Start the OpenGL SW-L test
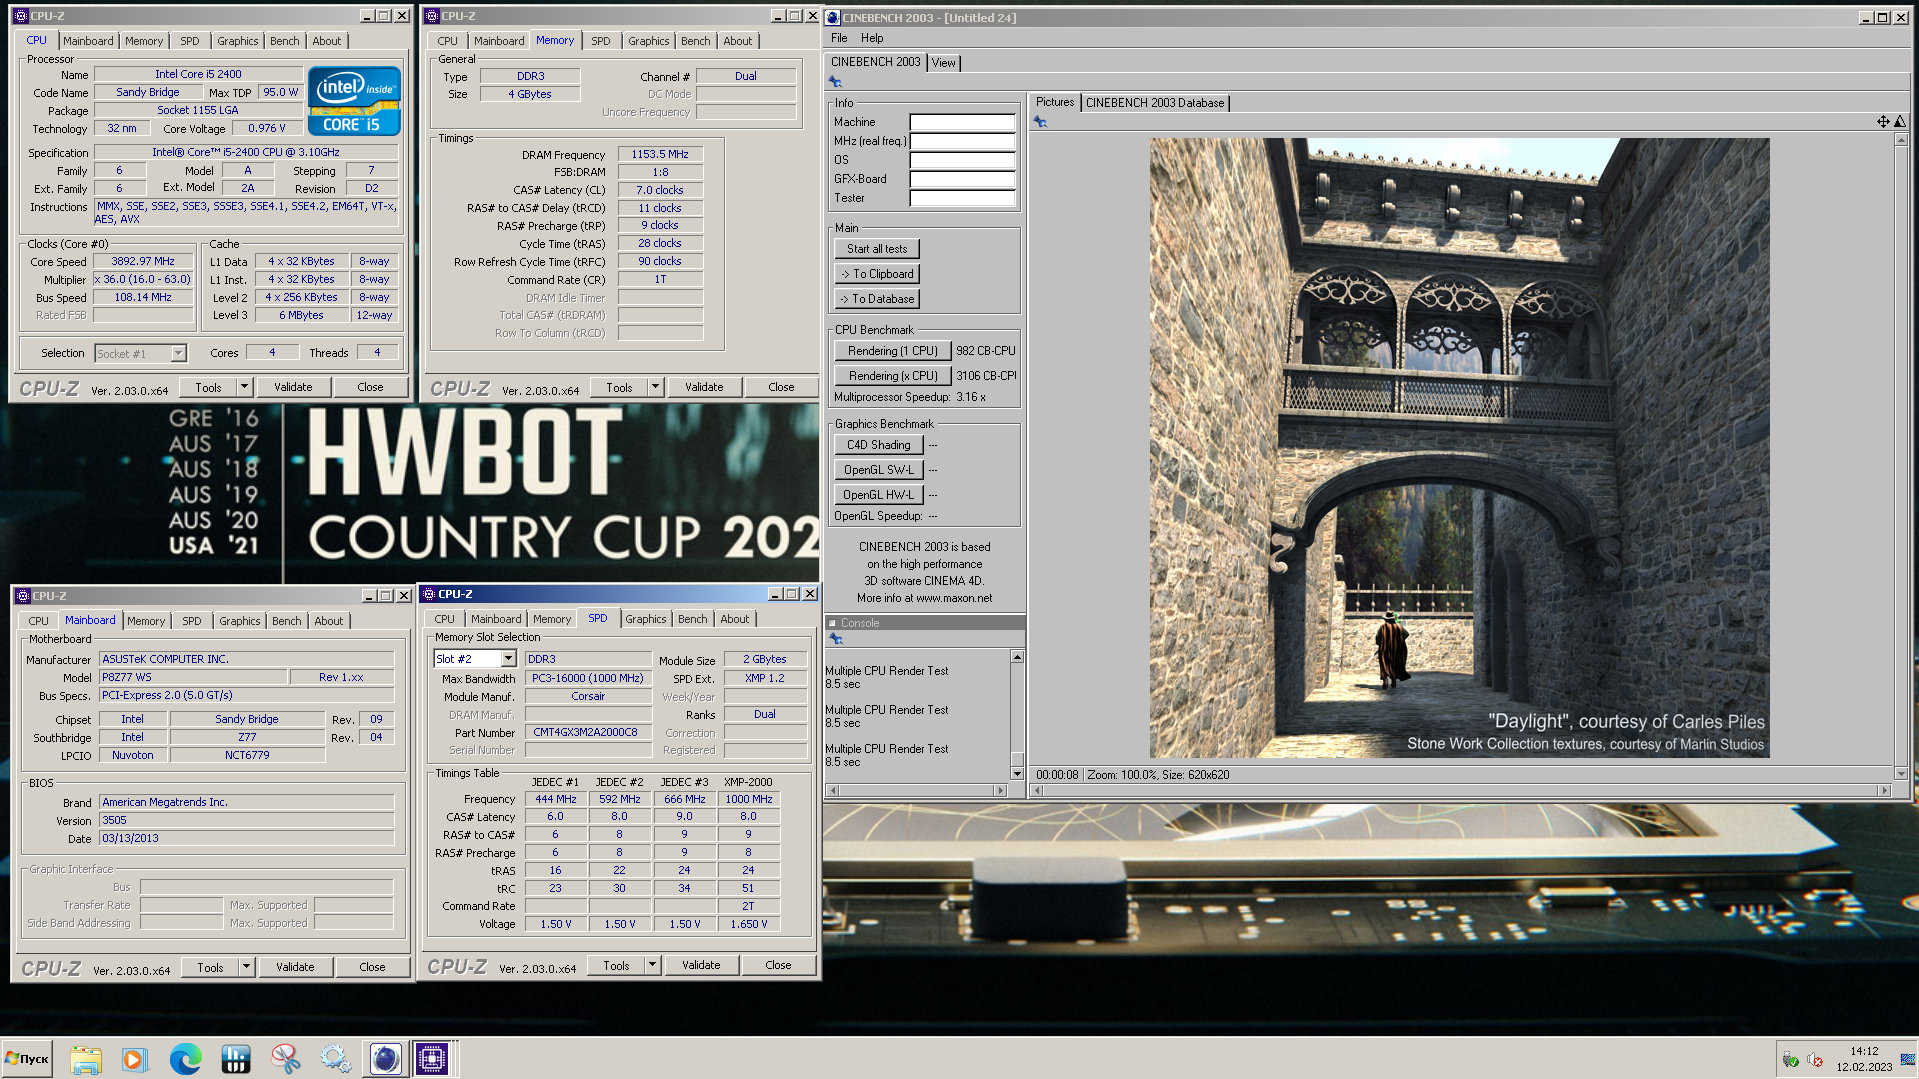Screen dimensions: 1919x1079 (879, 470)
